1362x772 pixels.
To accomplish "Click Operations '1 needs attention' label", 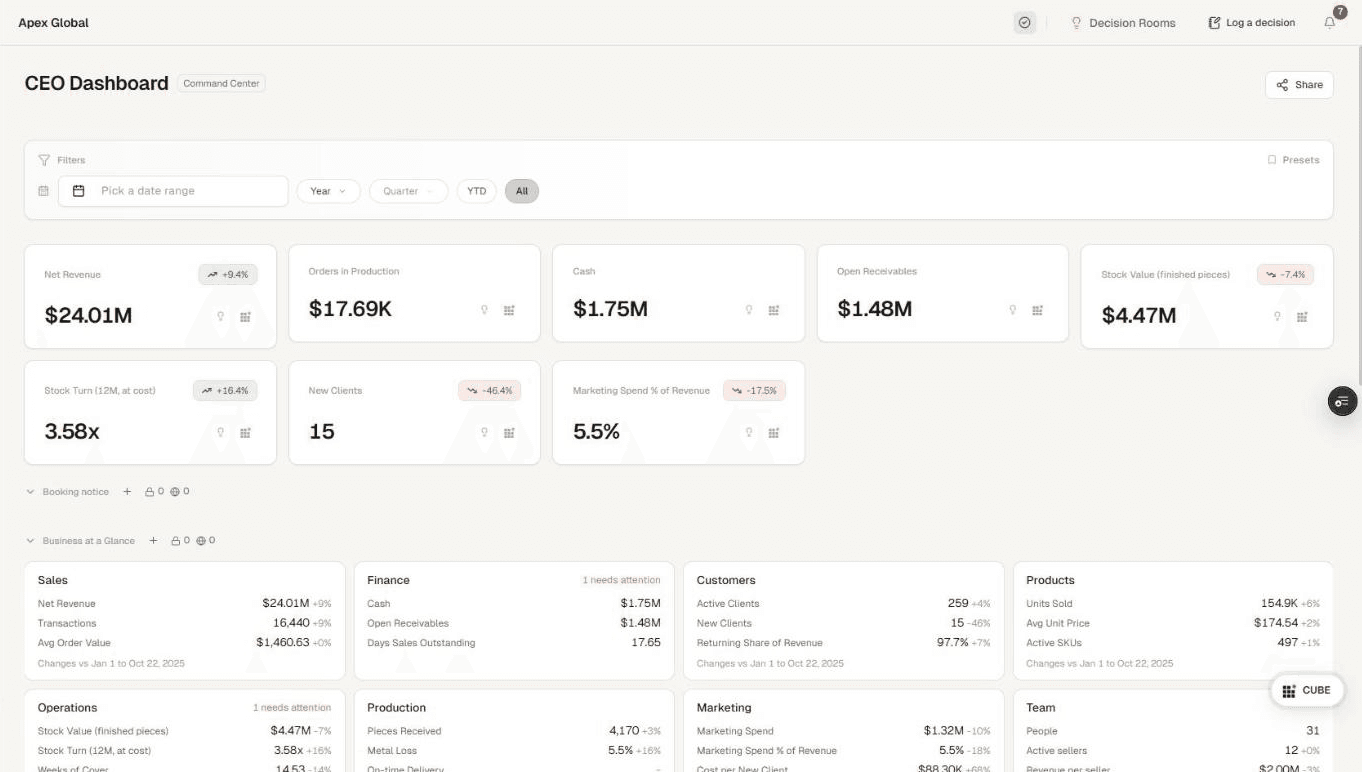I will point(291,708).
